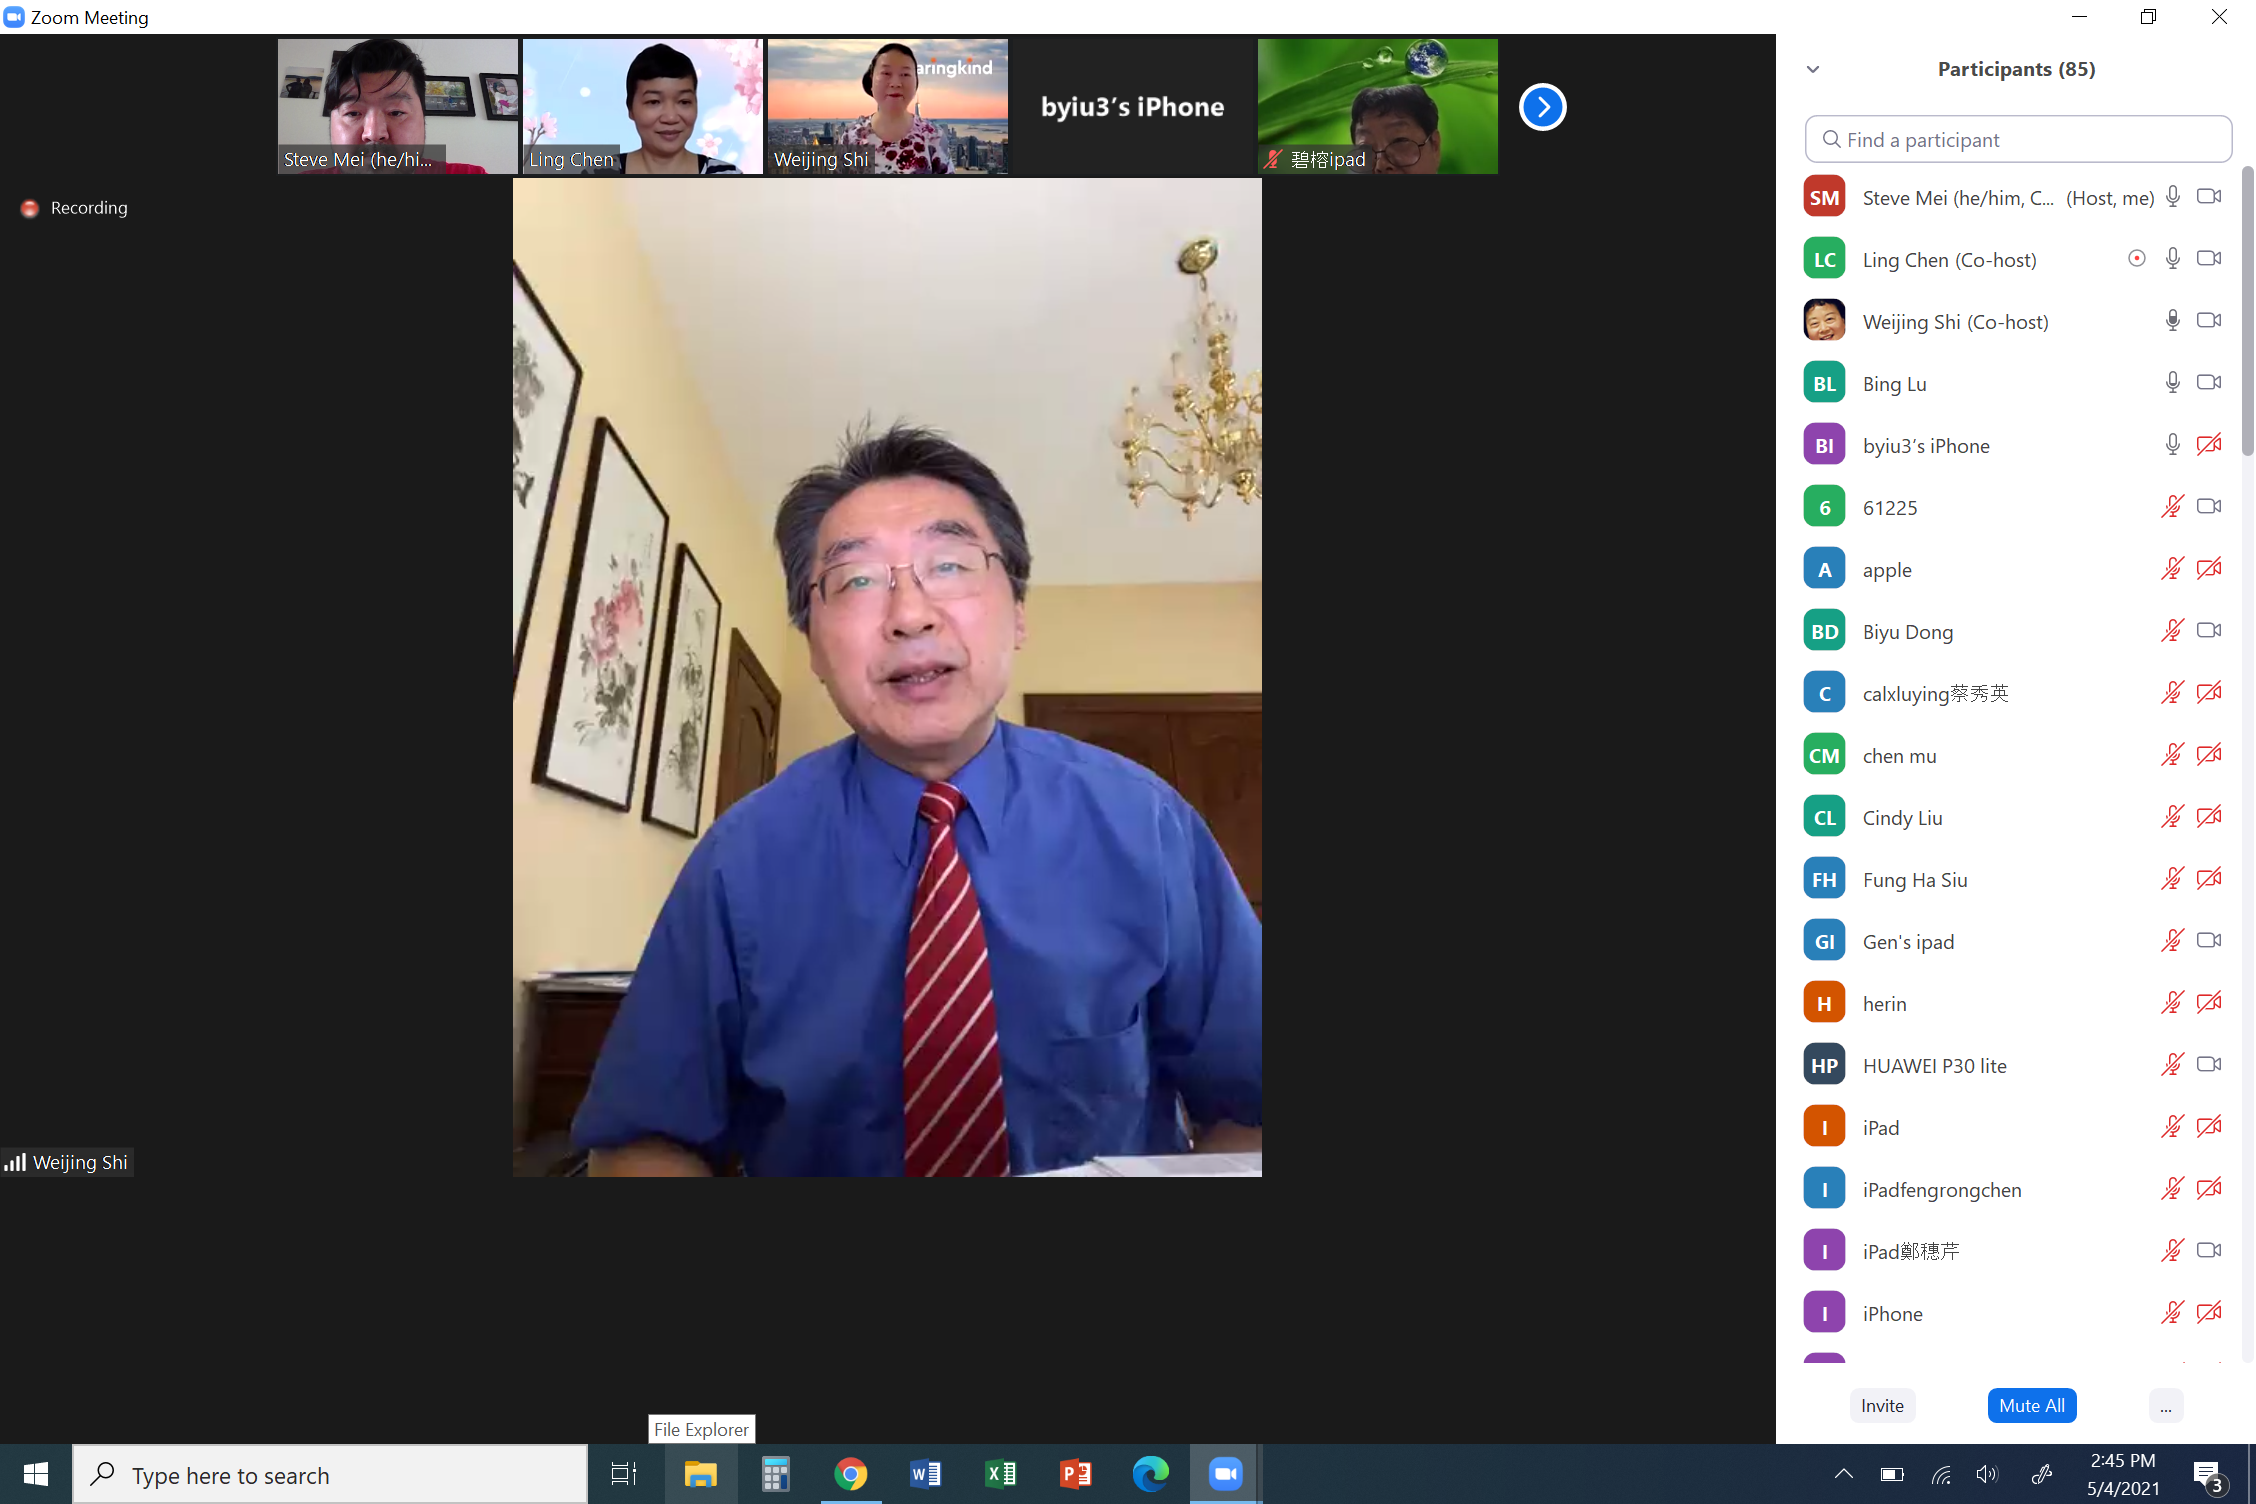Click muted mic icon beside Biyu Dong
2256x1504 pixels.
pos(2172,631)
